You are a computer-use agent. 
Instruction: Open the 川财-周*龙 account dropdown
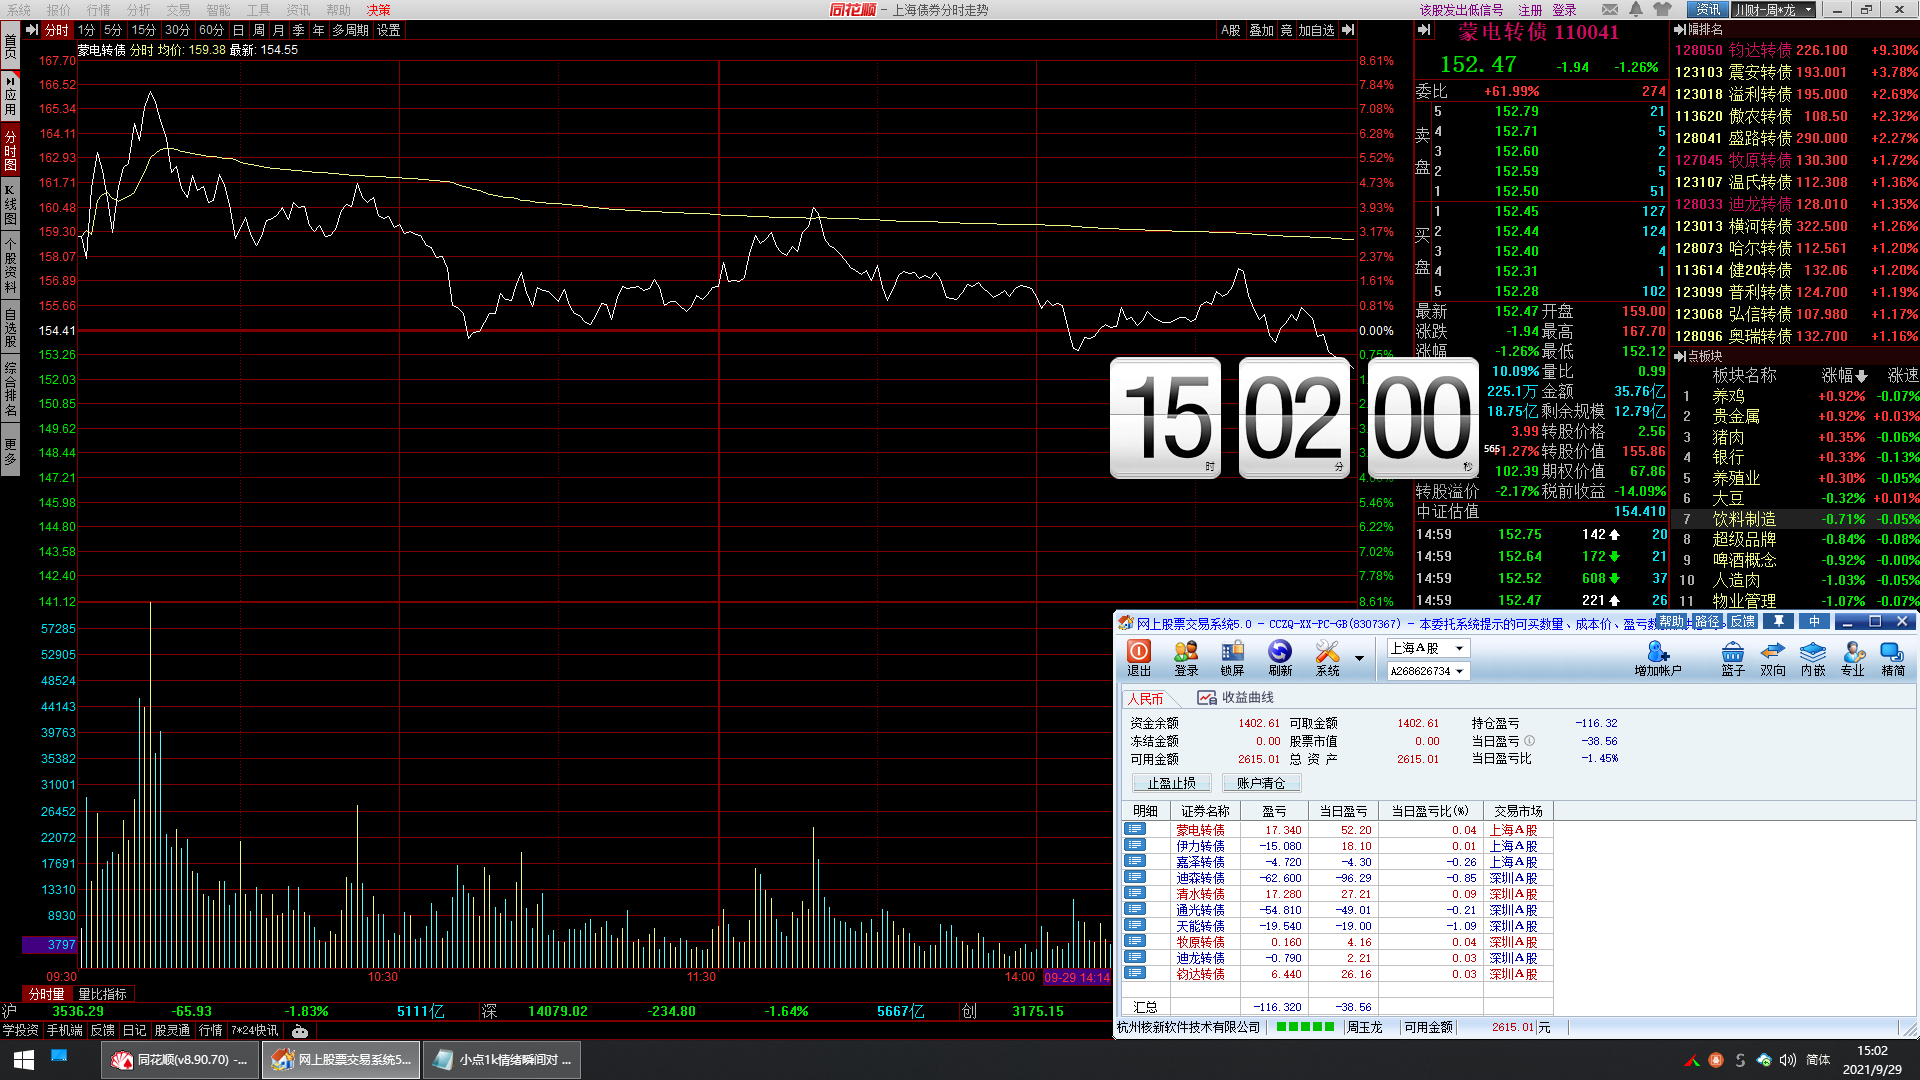(1773, 9)
